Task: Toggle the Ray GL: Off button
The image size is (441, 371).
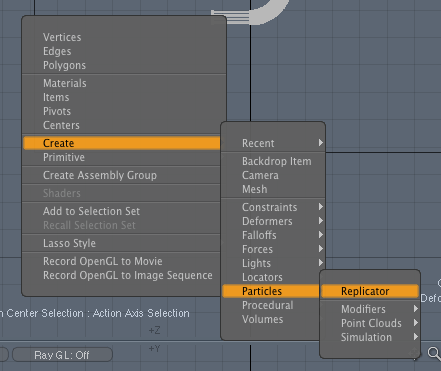Action: (62, 355)
